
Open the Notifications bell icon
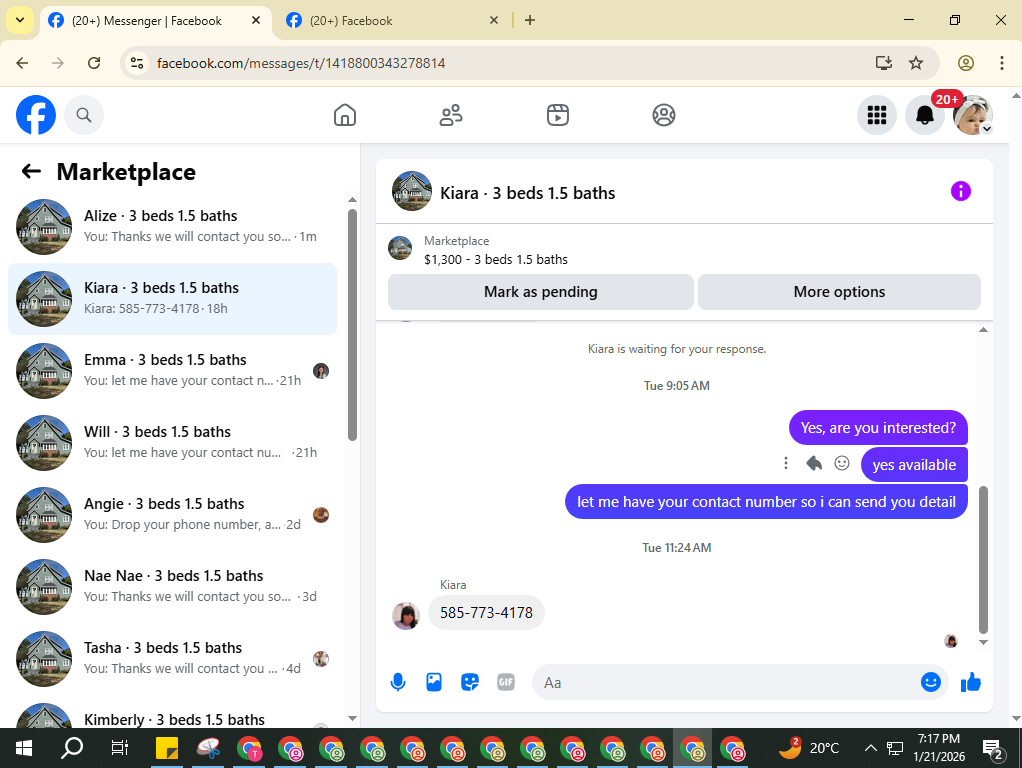tap(924, 115)
